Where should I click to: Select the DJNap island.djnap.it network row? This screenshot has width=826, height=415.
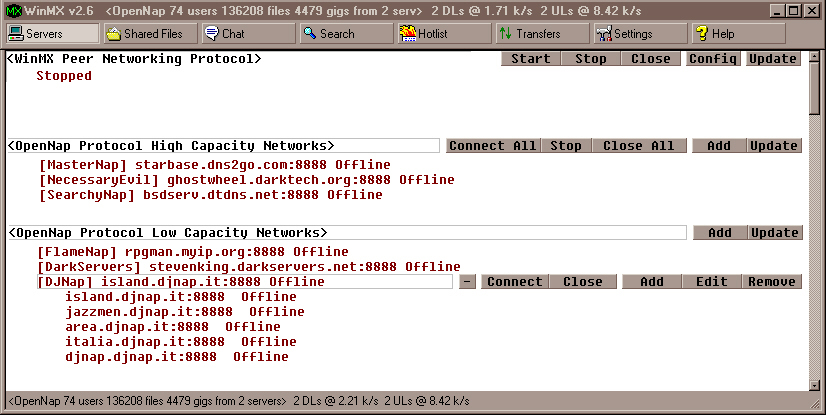(245, 282)
